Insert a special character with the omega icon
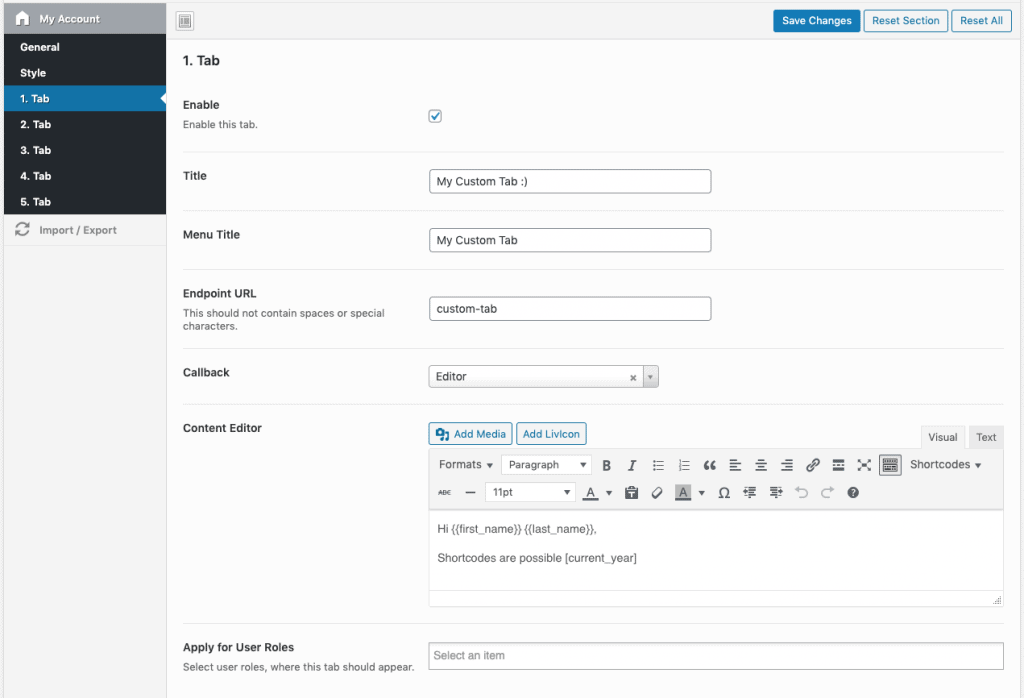The image size is (1024, 698). coord(724,493)
